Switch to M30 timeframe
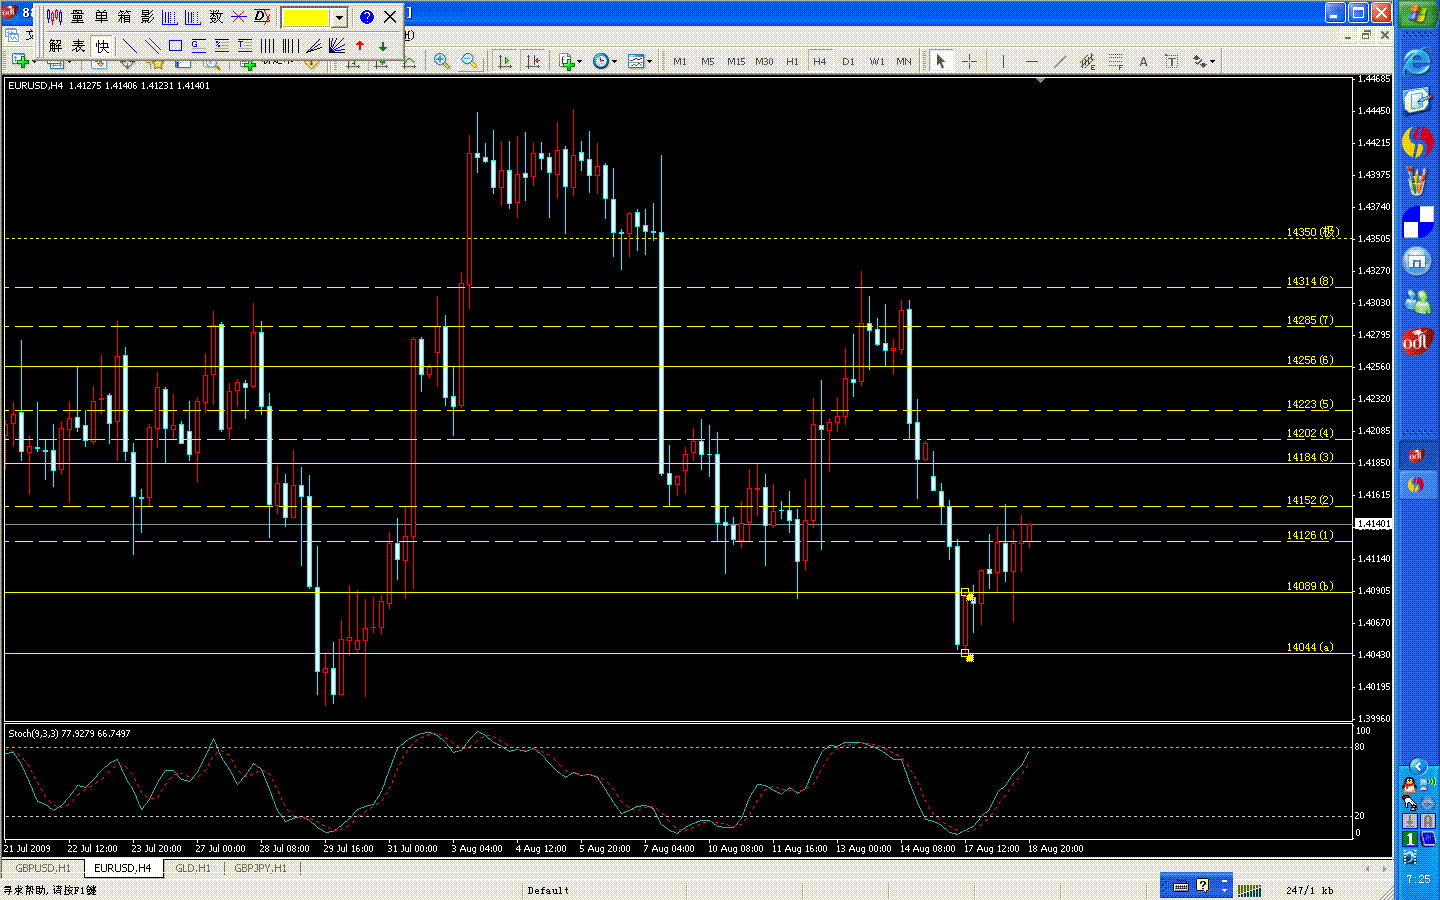 (764, 62)
